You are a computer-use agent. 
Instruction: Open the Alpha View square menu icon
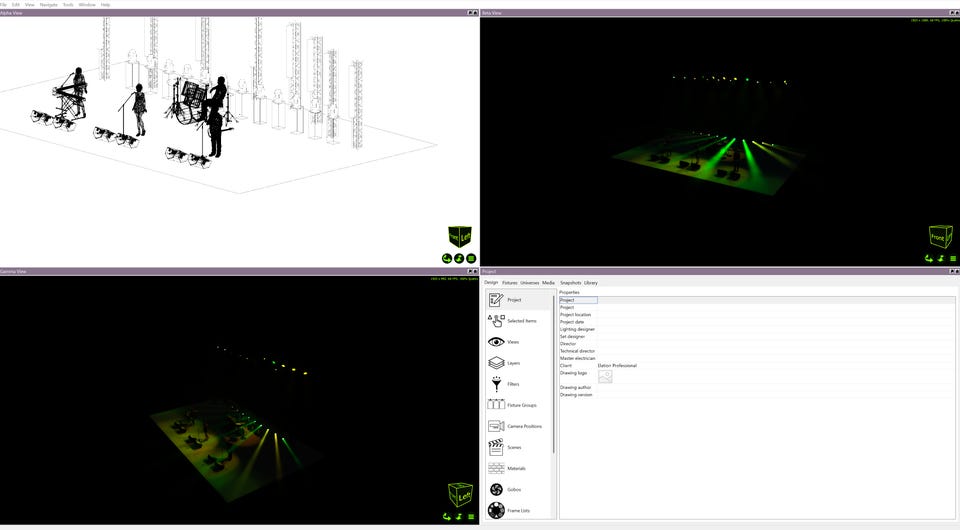pos(471,258)
